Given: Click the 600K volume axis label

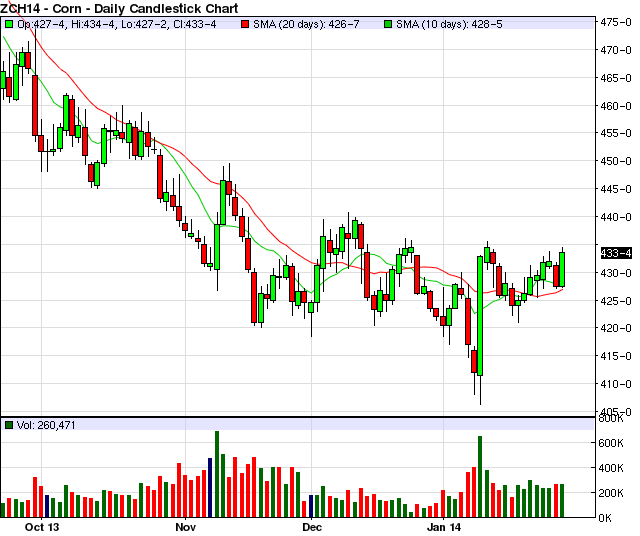Looking at the screenshot, I should pos(611,443).
